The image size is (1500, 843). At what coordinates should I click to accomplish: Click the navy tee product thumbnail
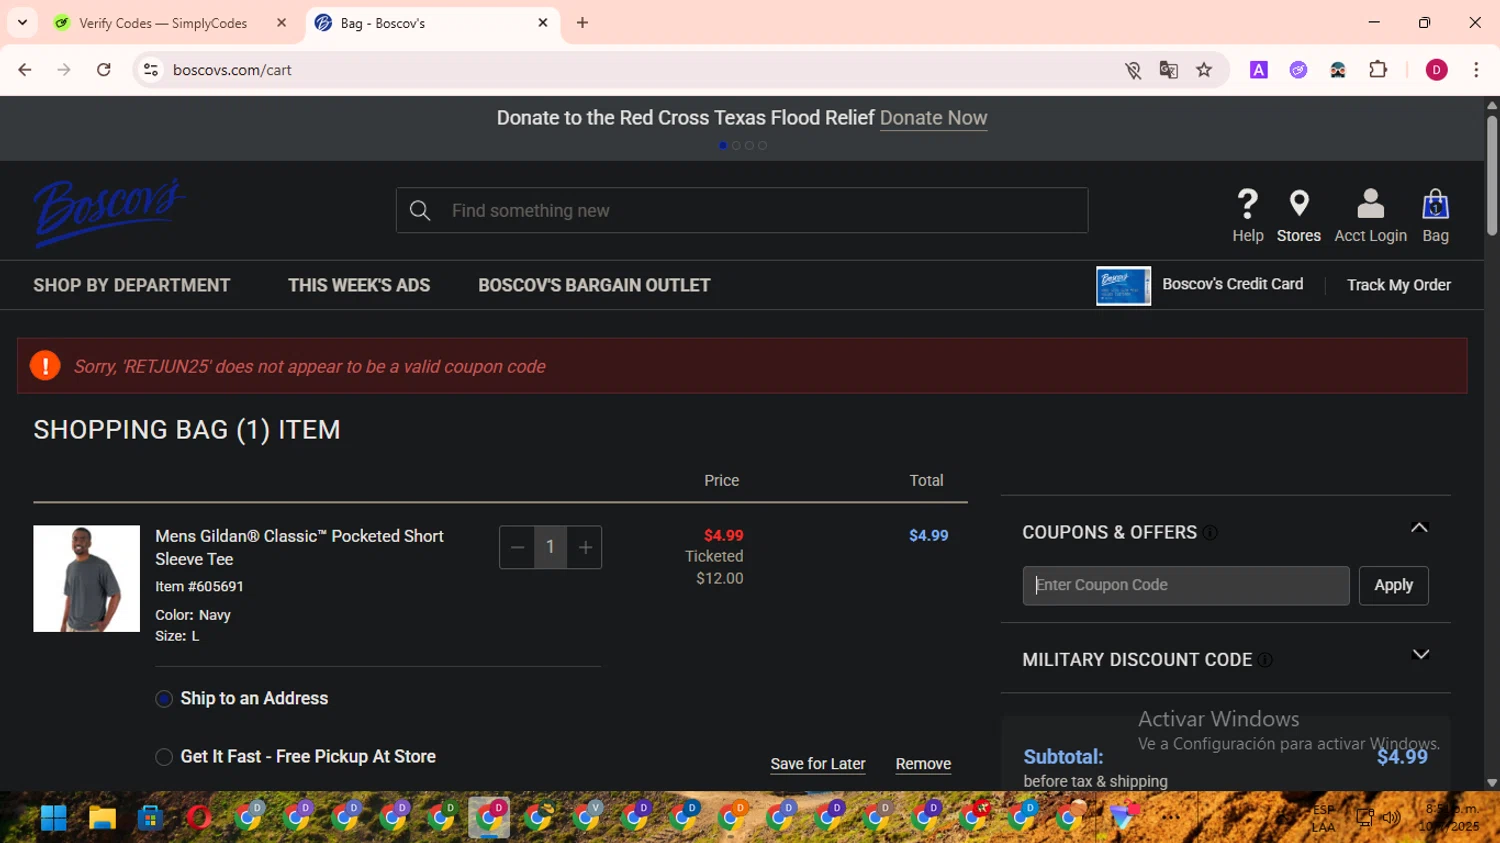[87, 579]
